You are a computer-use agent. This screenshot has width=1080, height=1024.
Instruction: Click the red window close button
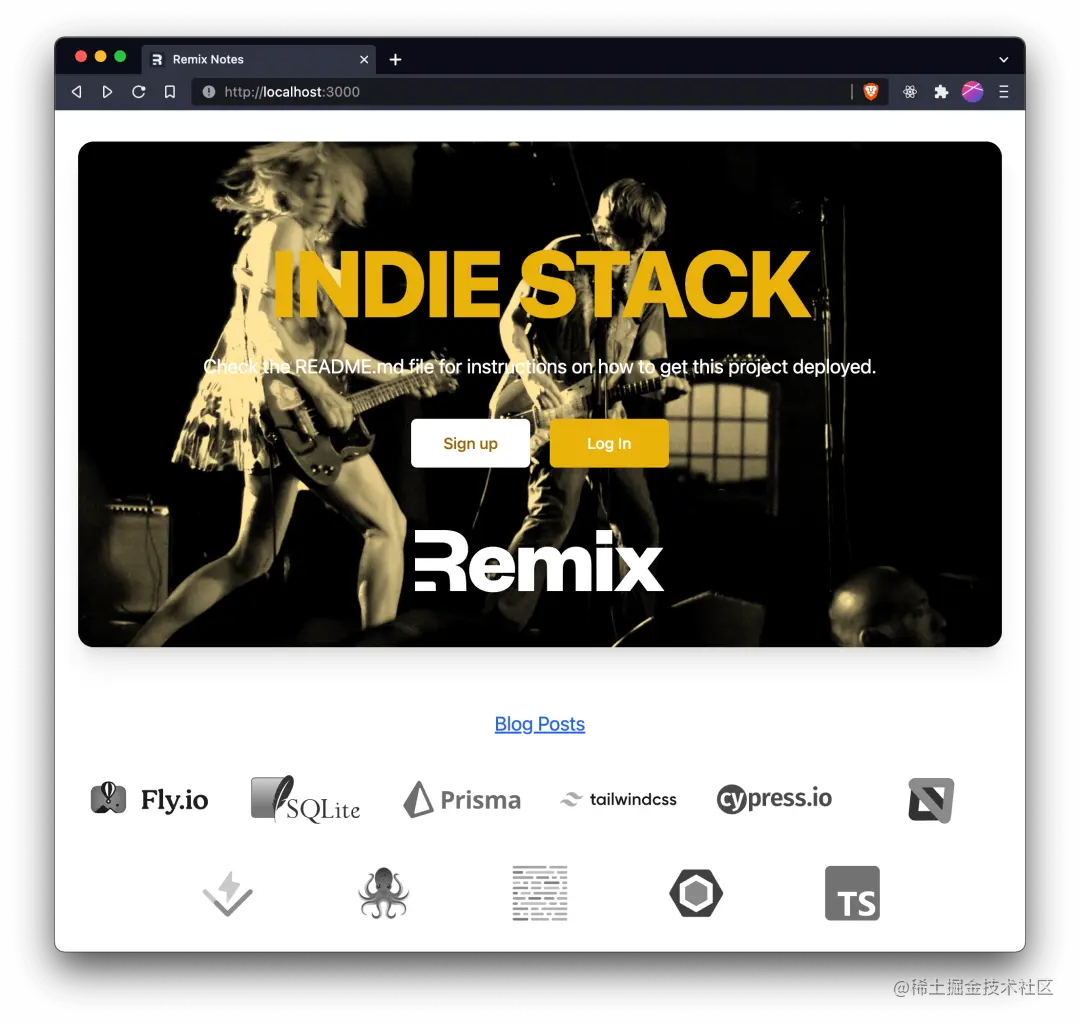[x=81, y=56]
